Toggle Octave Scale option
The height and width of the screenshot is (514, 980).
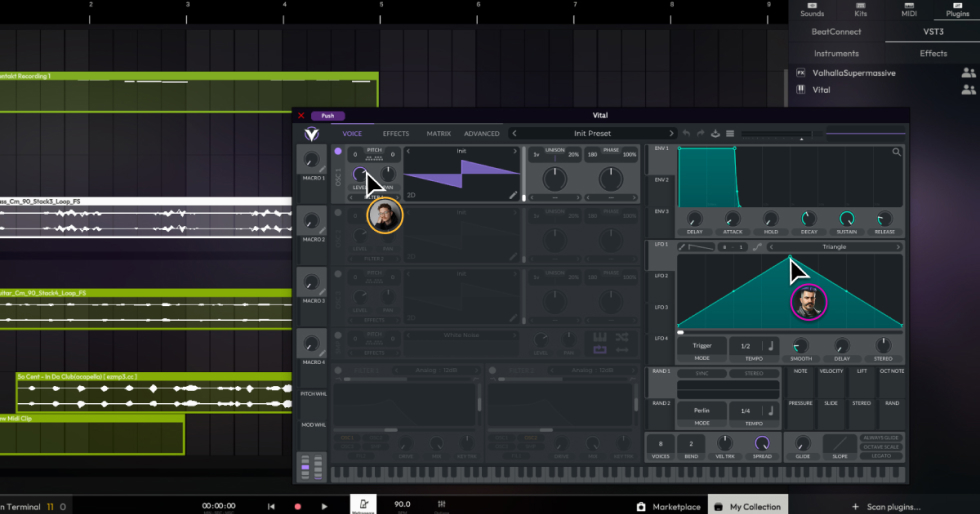click(881, 447)
